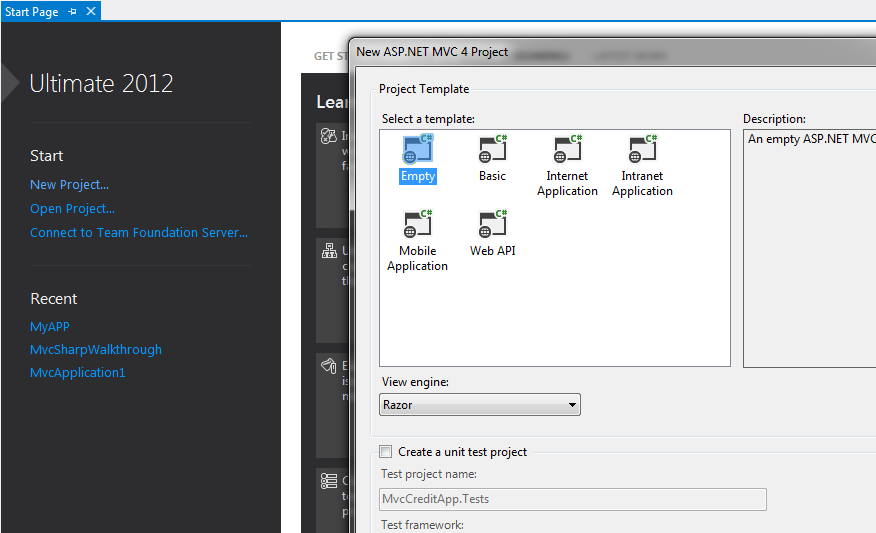This screenshot has height=533, width=876.
Task: Click the Open Project... link
Action: coord(72,208)
